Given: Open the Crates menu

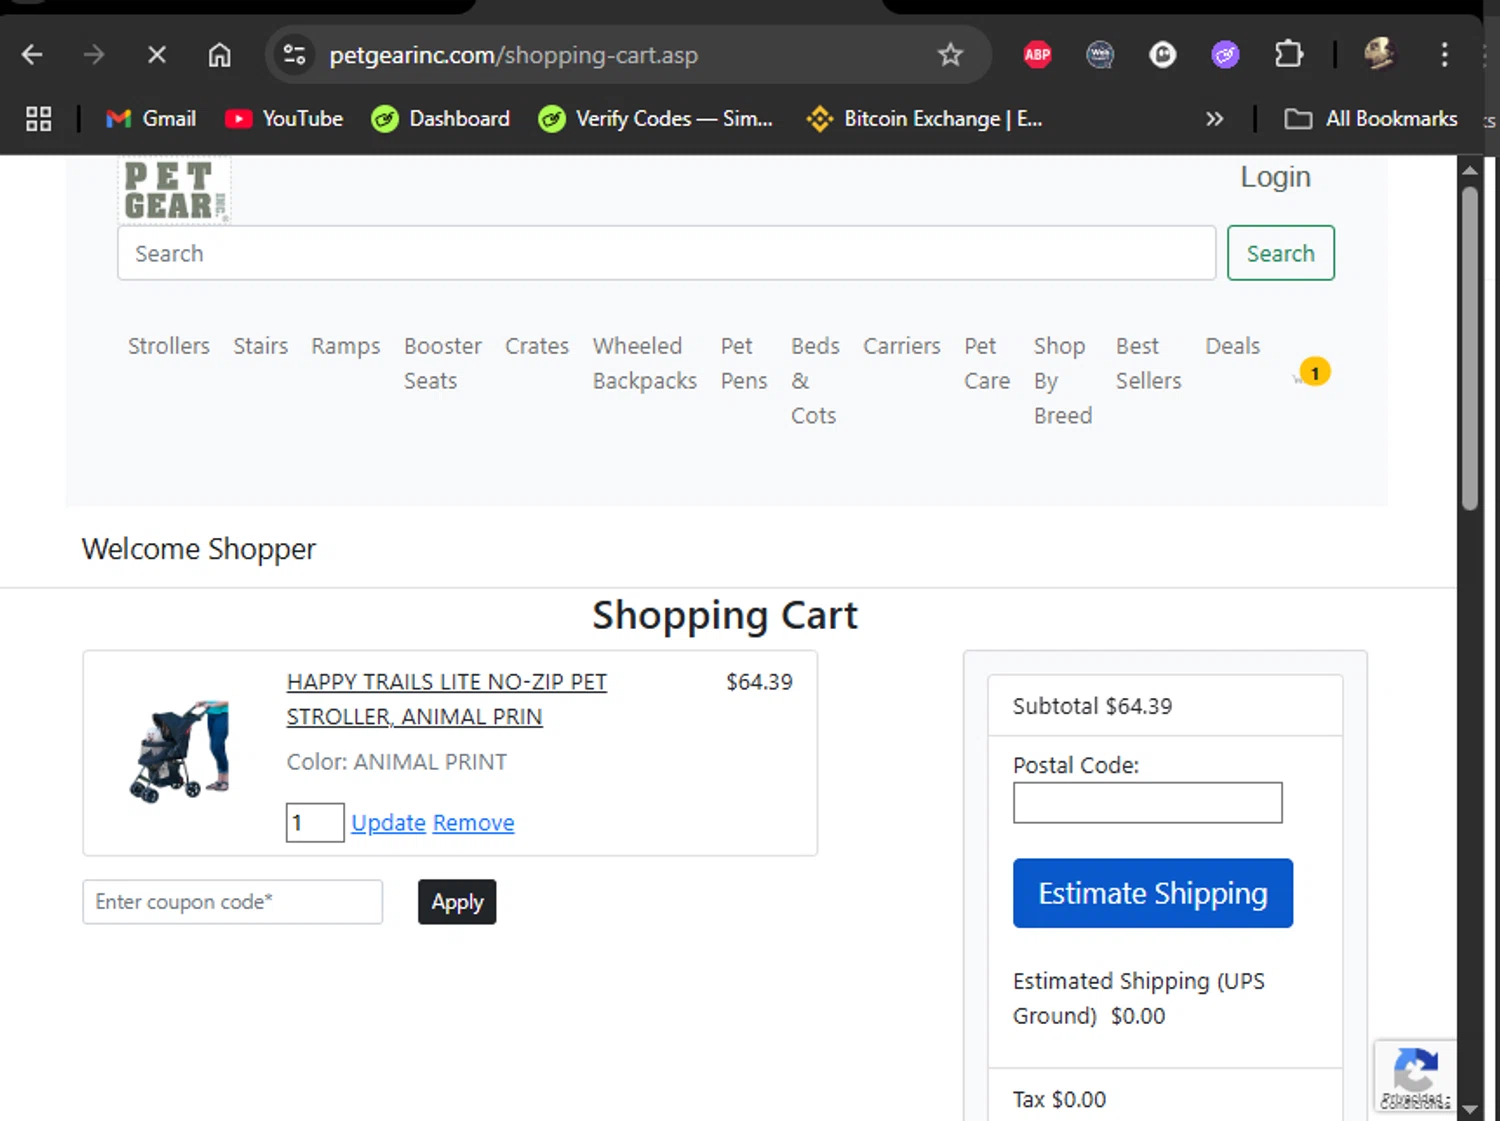Looking at the screenshot, I should click(537, 346).
